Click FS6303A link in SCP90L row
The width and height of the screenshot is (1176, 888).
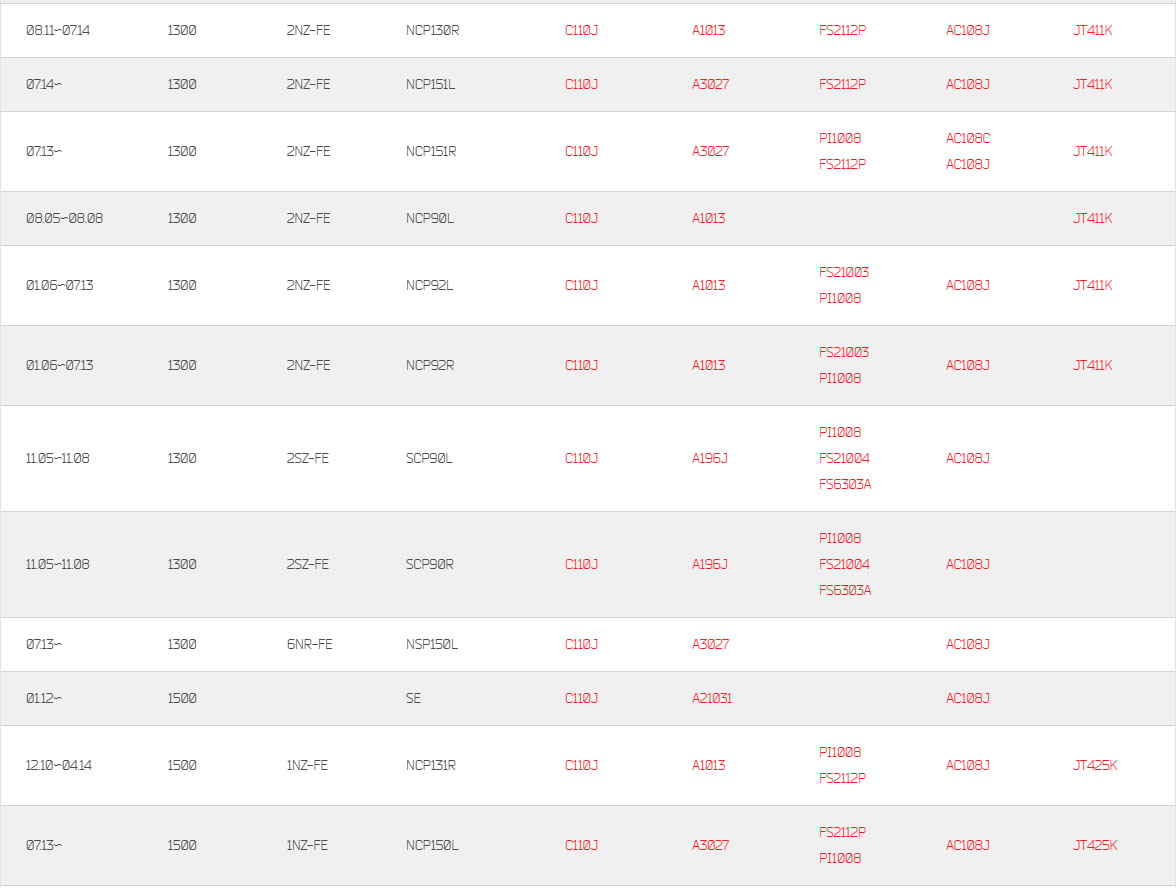845,484
